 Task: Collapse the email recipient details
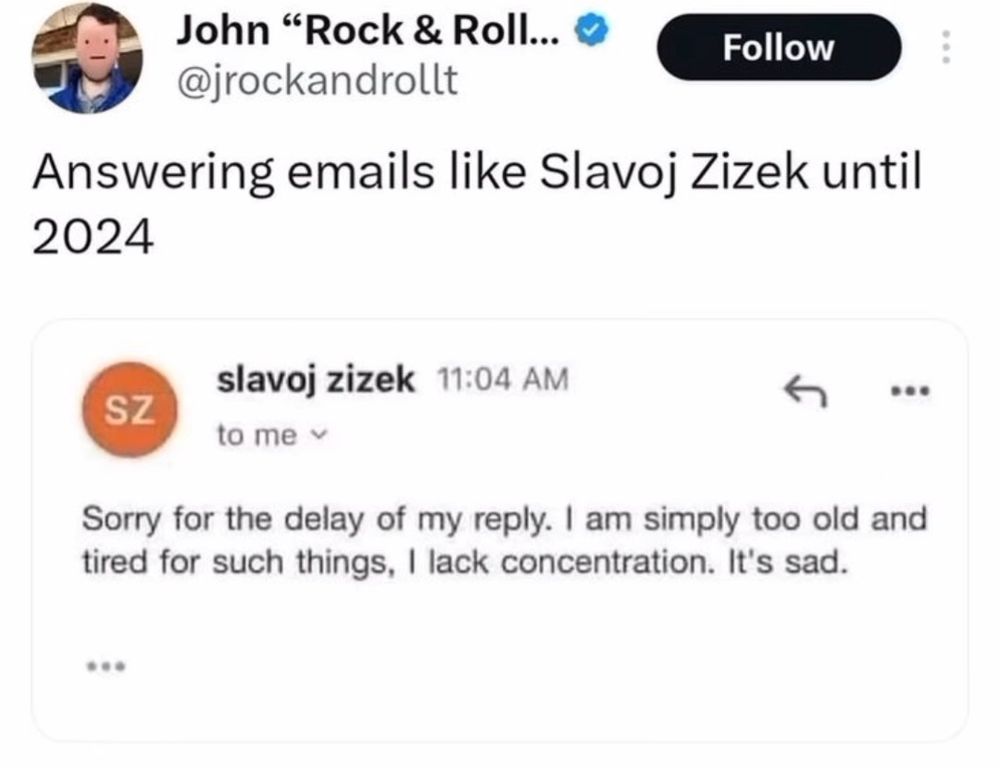coord(318,435)
